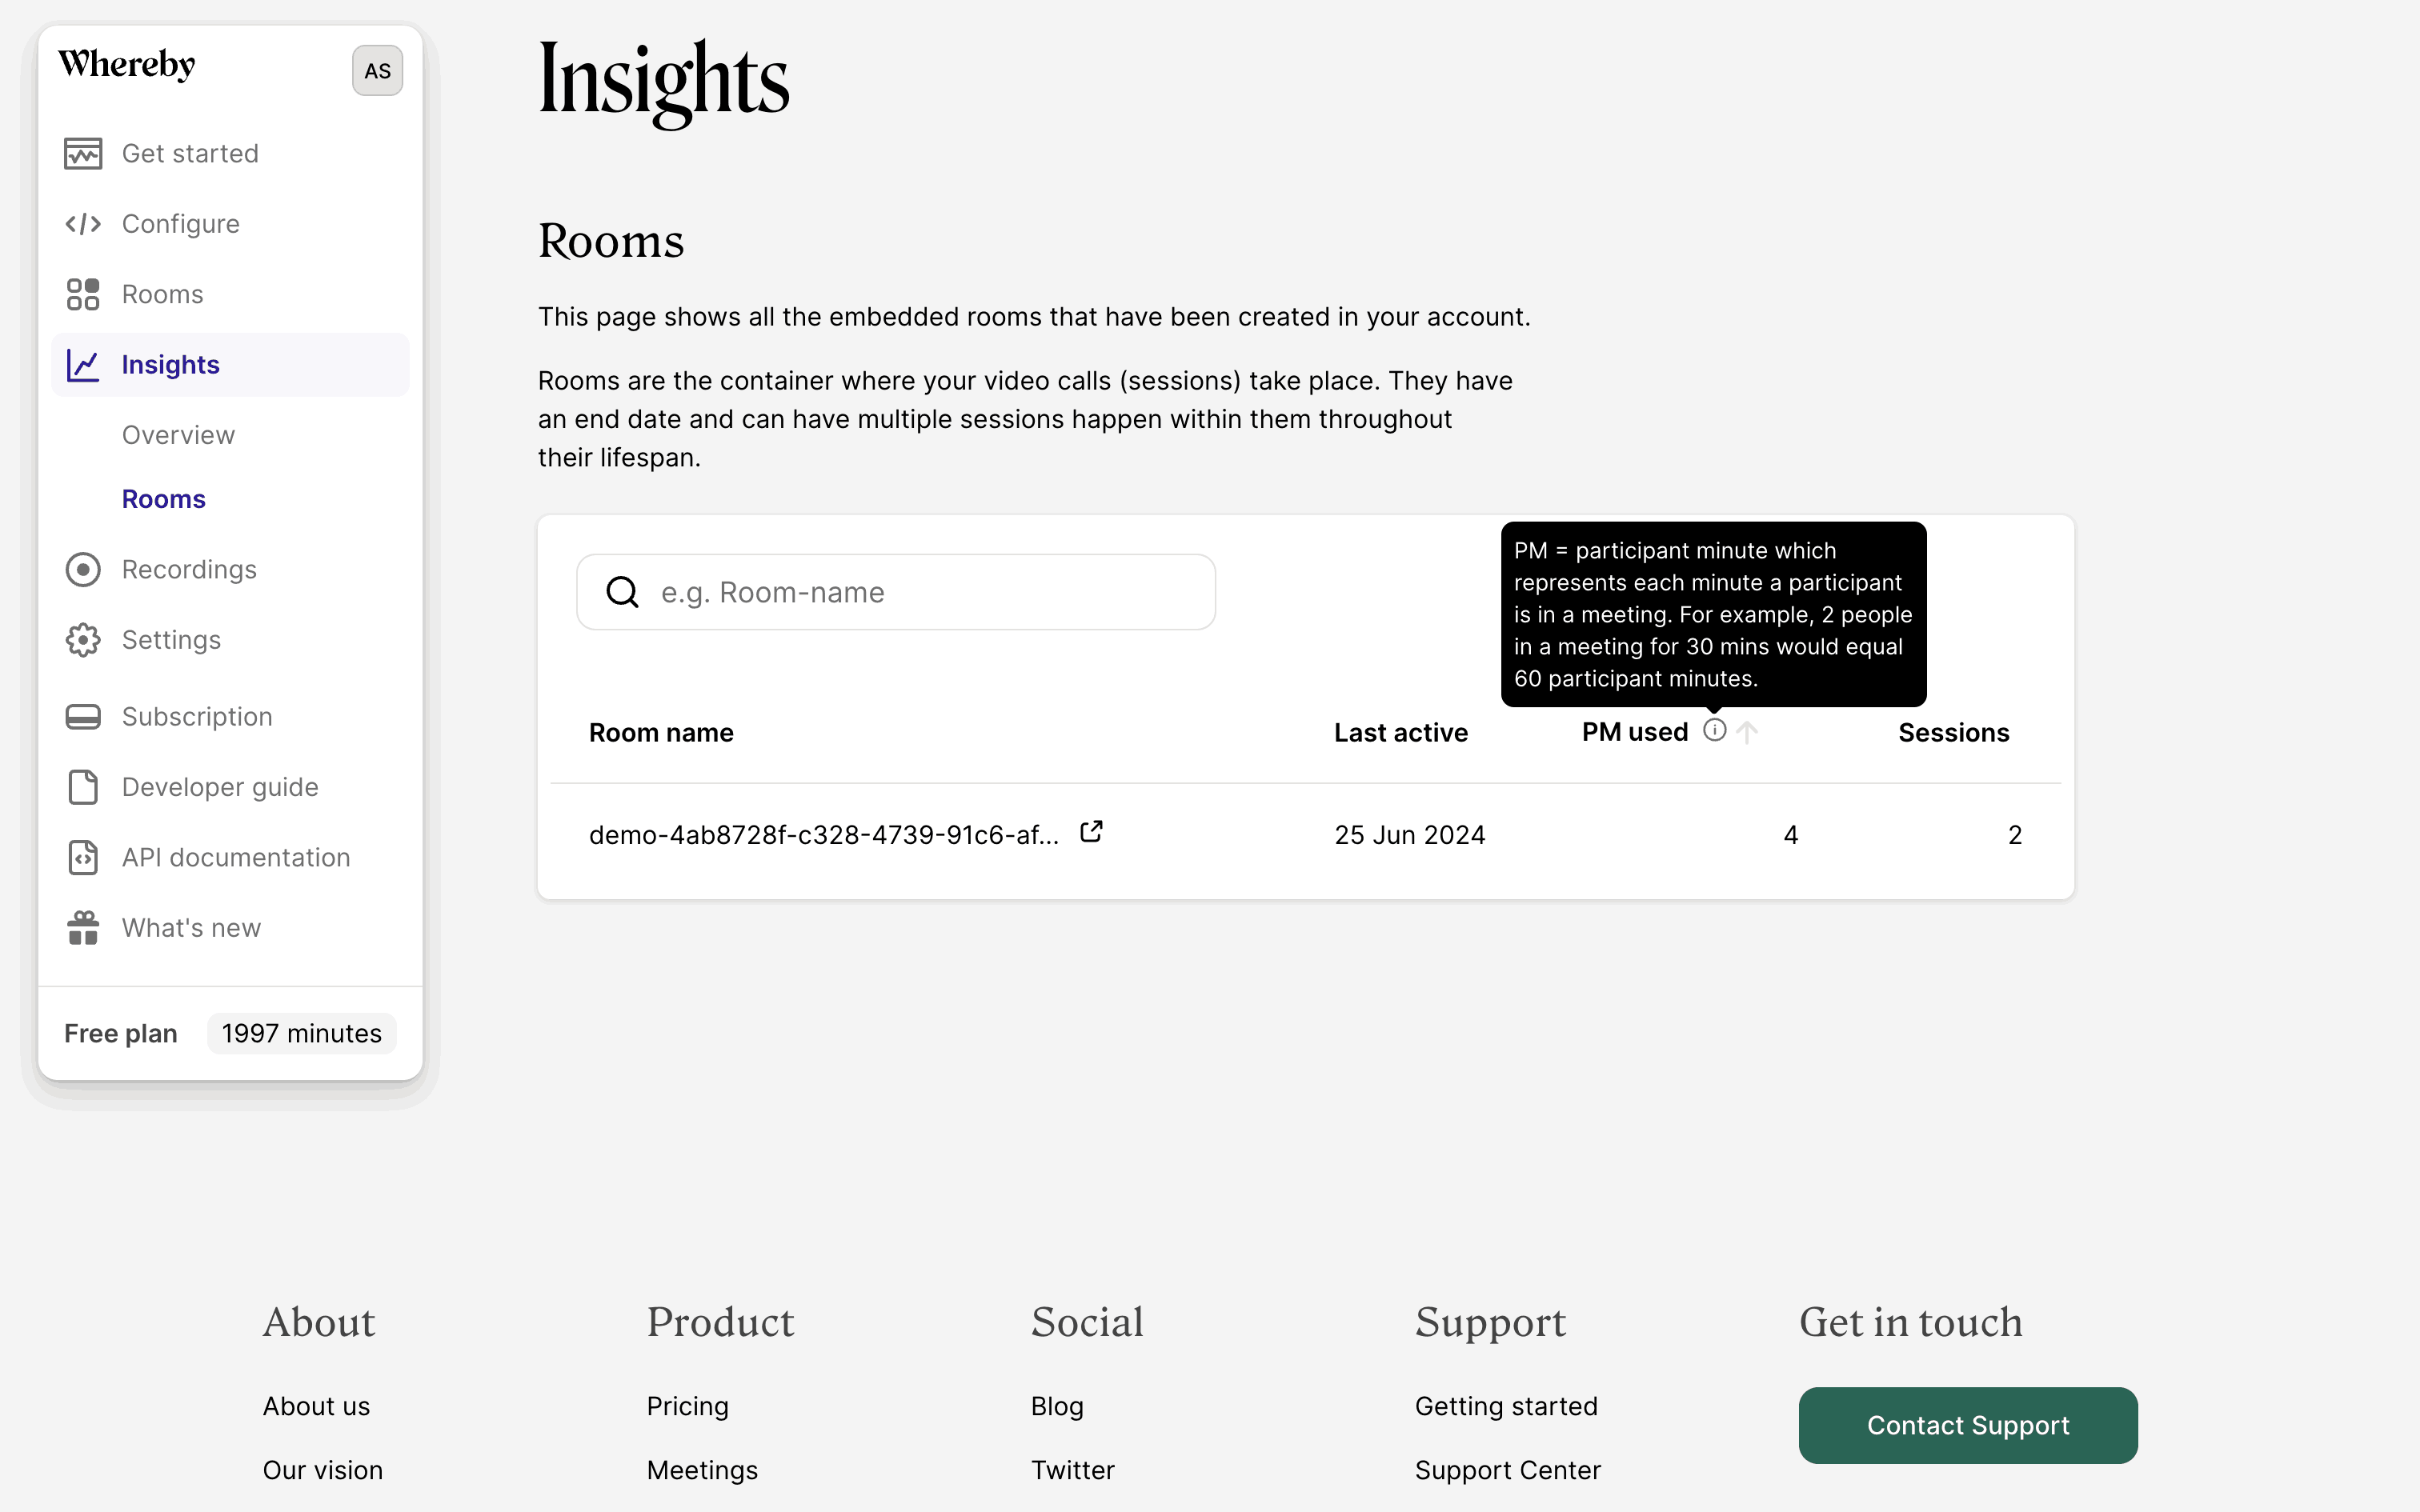Open the Rooms grid icon in sidebar
This screenshot has width=2420, height=1512.
(83, 294)
